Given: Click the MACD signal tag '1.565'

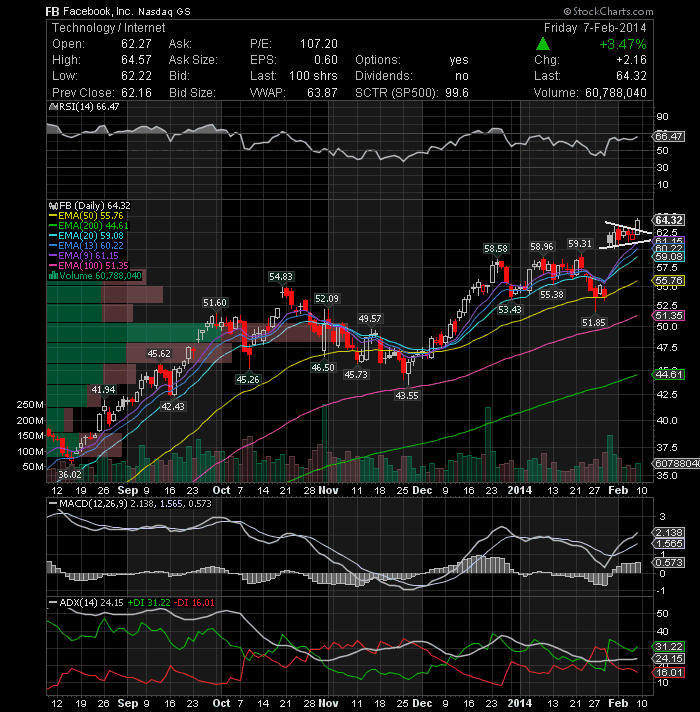Looking at the screenshot, I should click(x=669, y=544).
